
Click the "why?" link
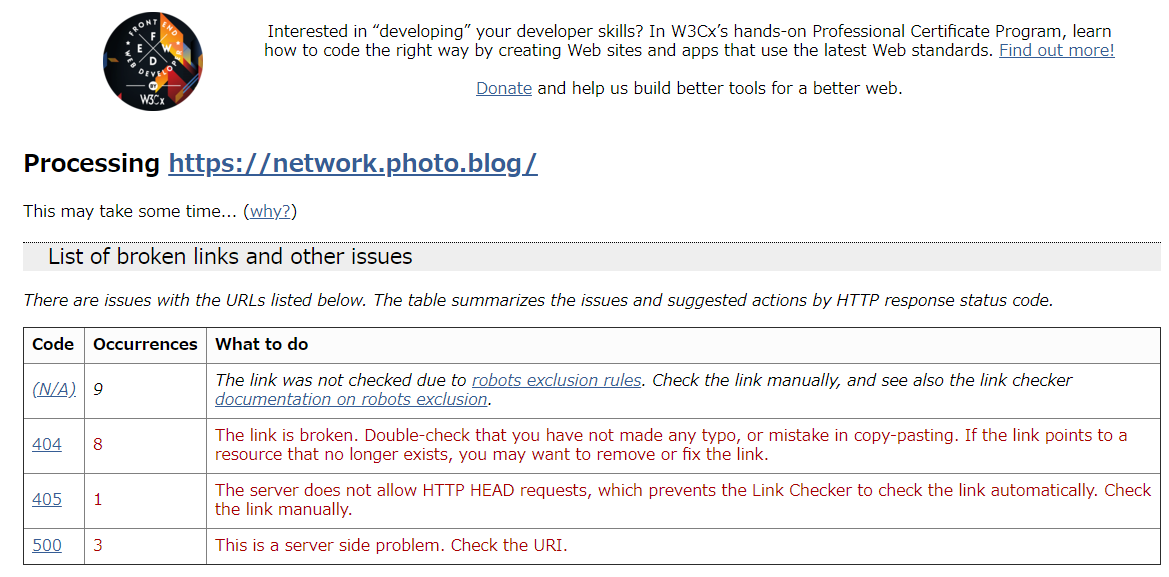point(270,212)
